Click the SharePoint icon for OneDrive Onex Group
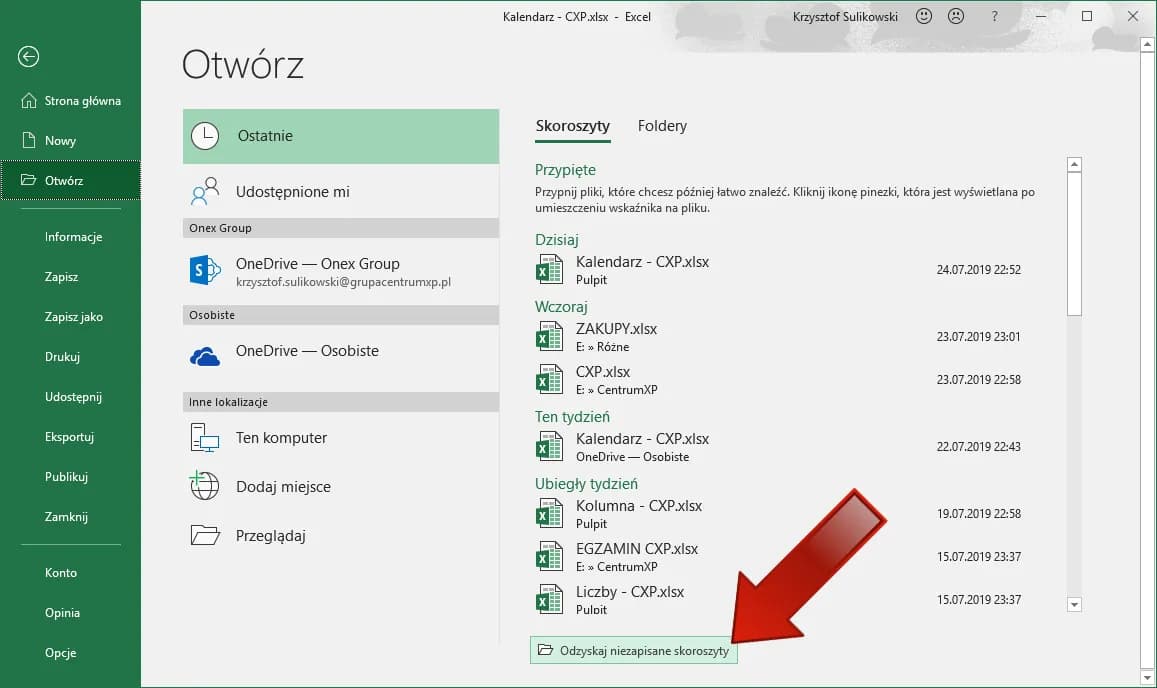 pyautogui.click(x=205, y=271)
